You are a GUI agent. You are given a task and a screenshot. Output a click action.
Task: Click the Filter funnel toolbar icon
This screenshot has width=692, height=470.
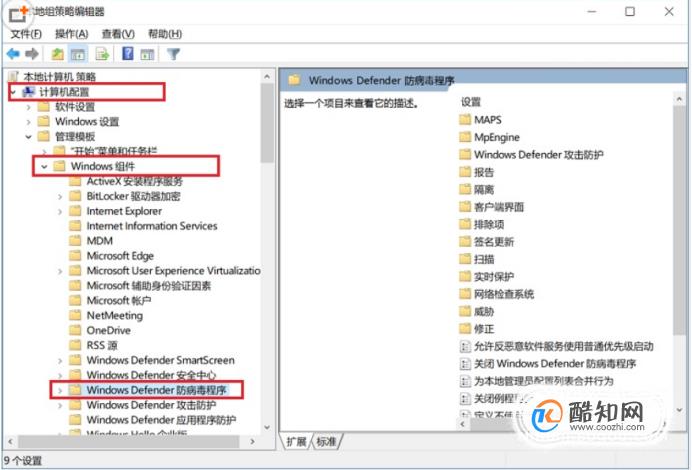pos(173,54)
